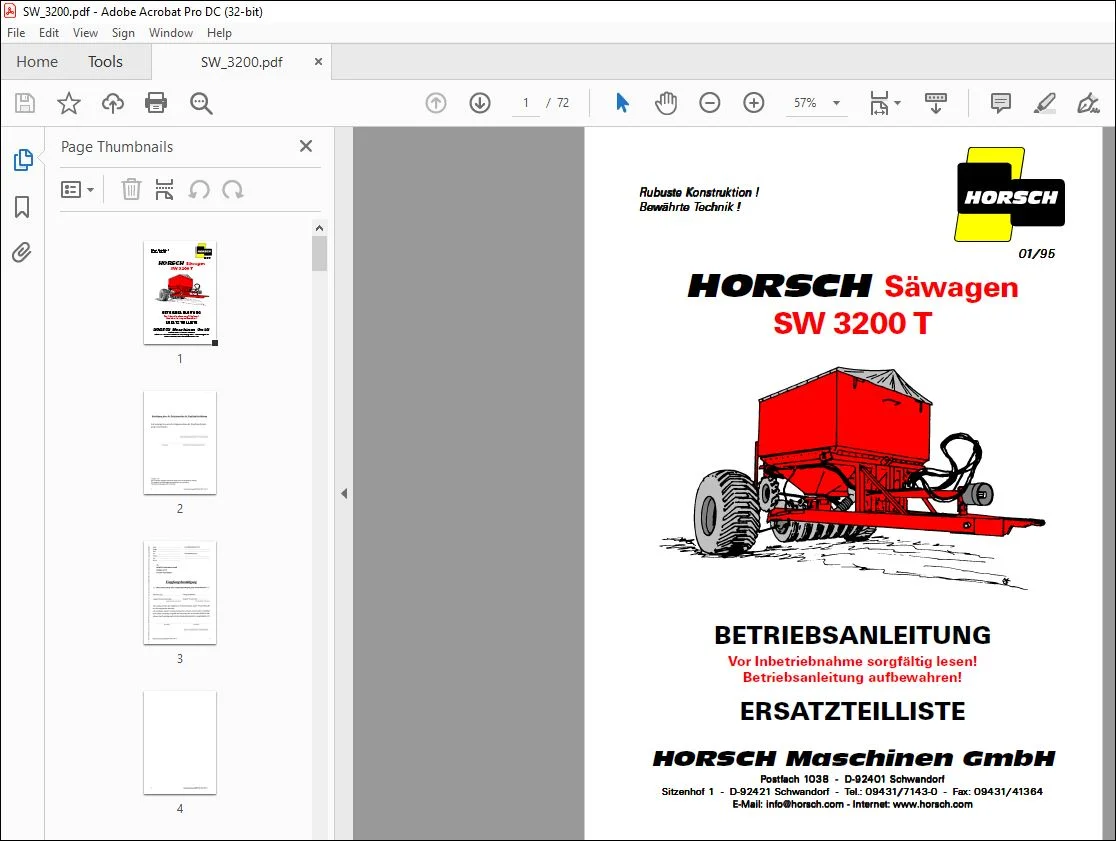Open the sign document pen icon
This screenshot has width=1116, height=841.
(x=1088, y=103)
